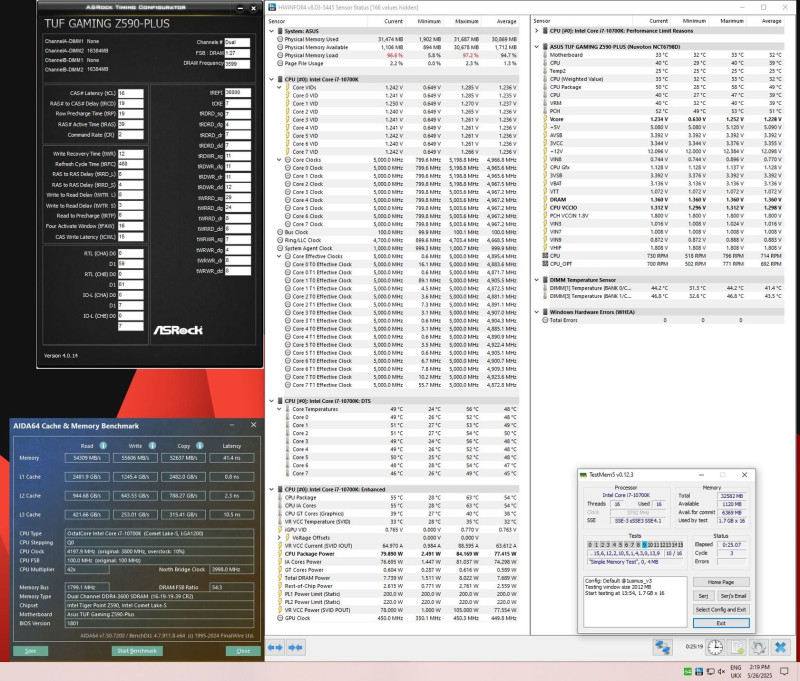Open HWiNFO remote network computers icon
This screenshot has width=800, height=681.
point(662,647)
